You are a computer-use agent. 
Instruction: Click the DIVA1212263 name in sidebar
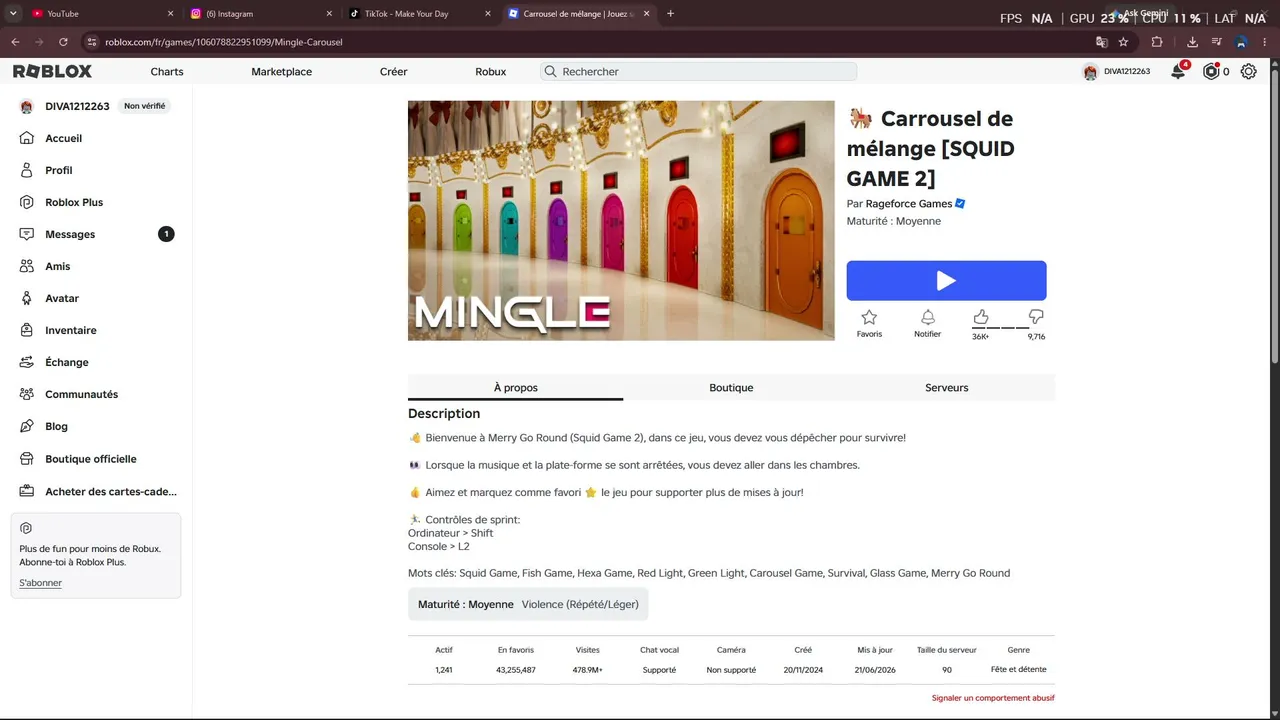[77, 106]
